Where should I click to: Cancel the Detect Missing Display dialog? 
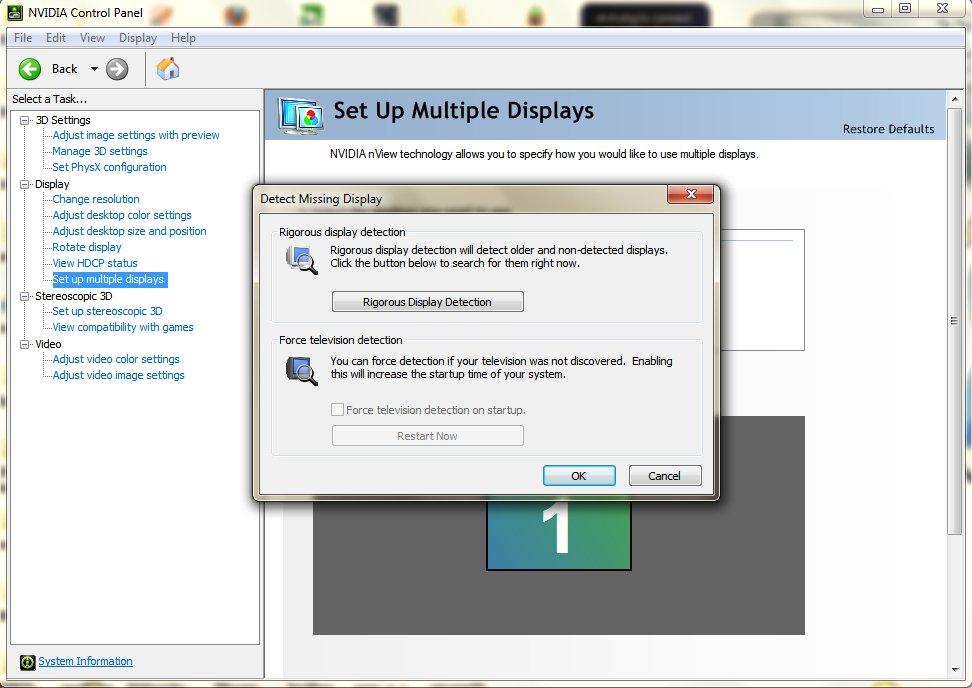coord(665,475)
